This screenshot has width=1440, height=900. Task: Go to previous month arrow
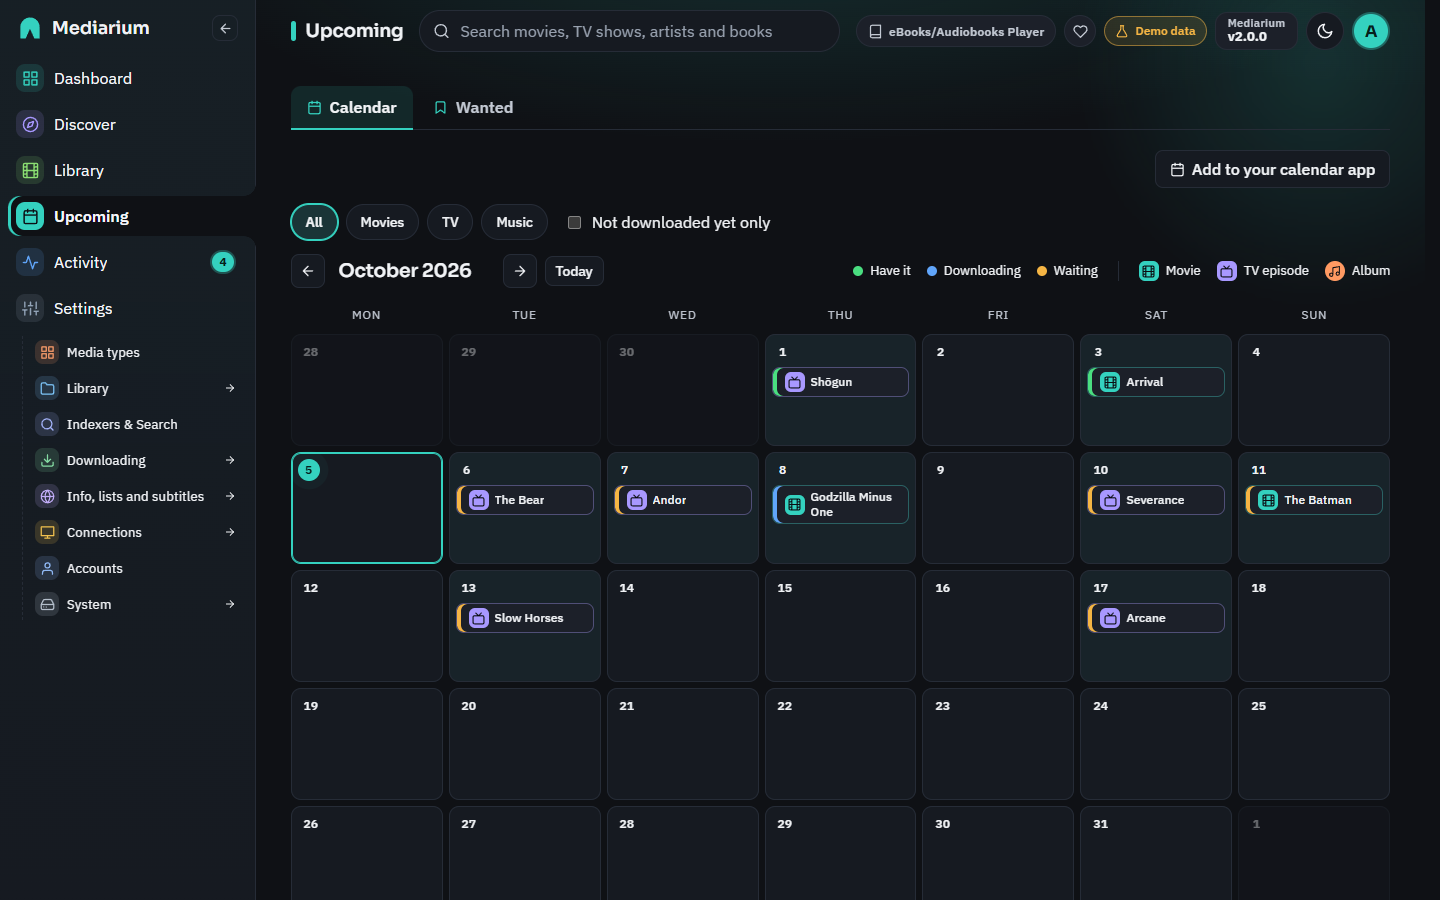(308, 271)
